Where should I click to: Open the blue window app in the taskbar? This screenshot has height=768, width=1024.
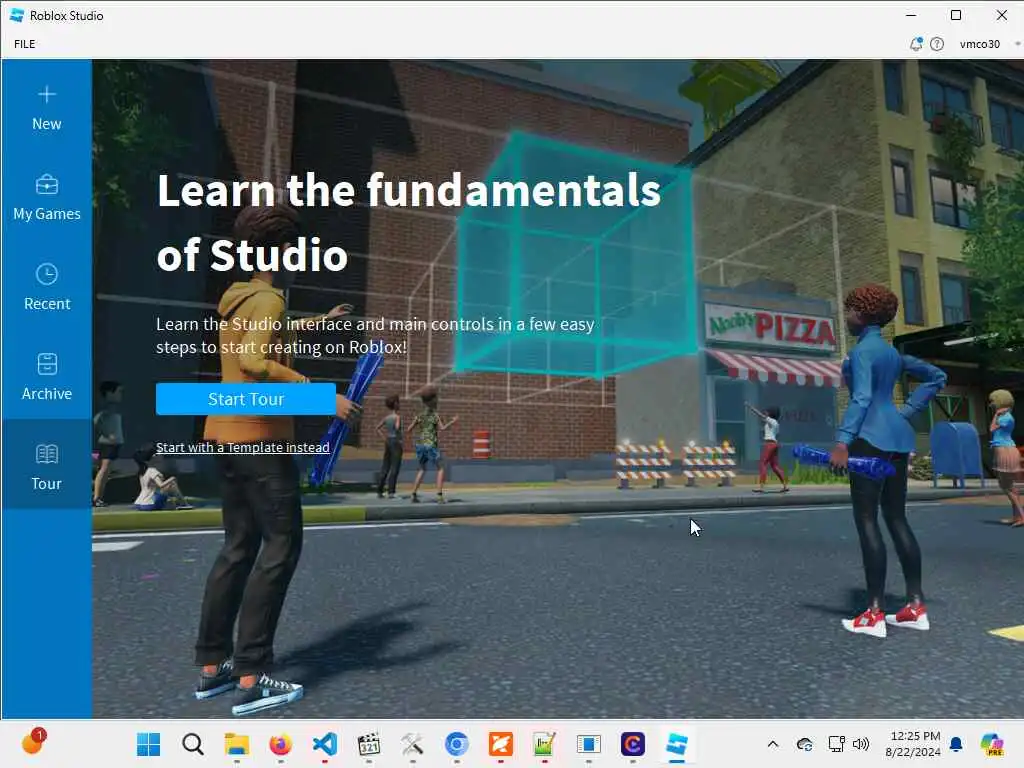click(588, 744)
